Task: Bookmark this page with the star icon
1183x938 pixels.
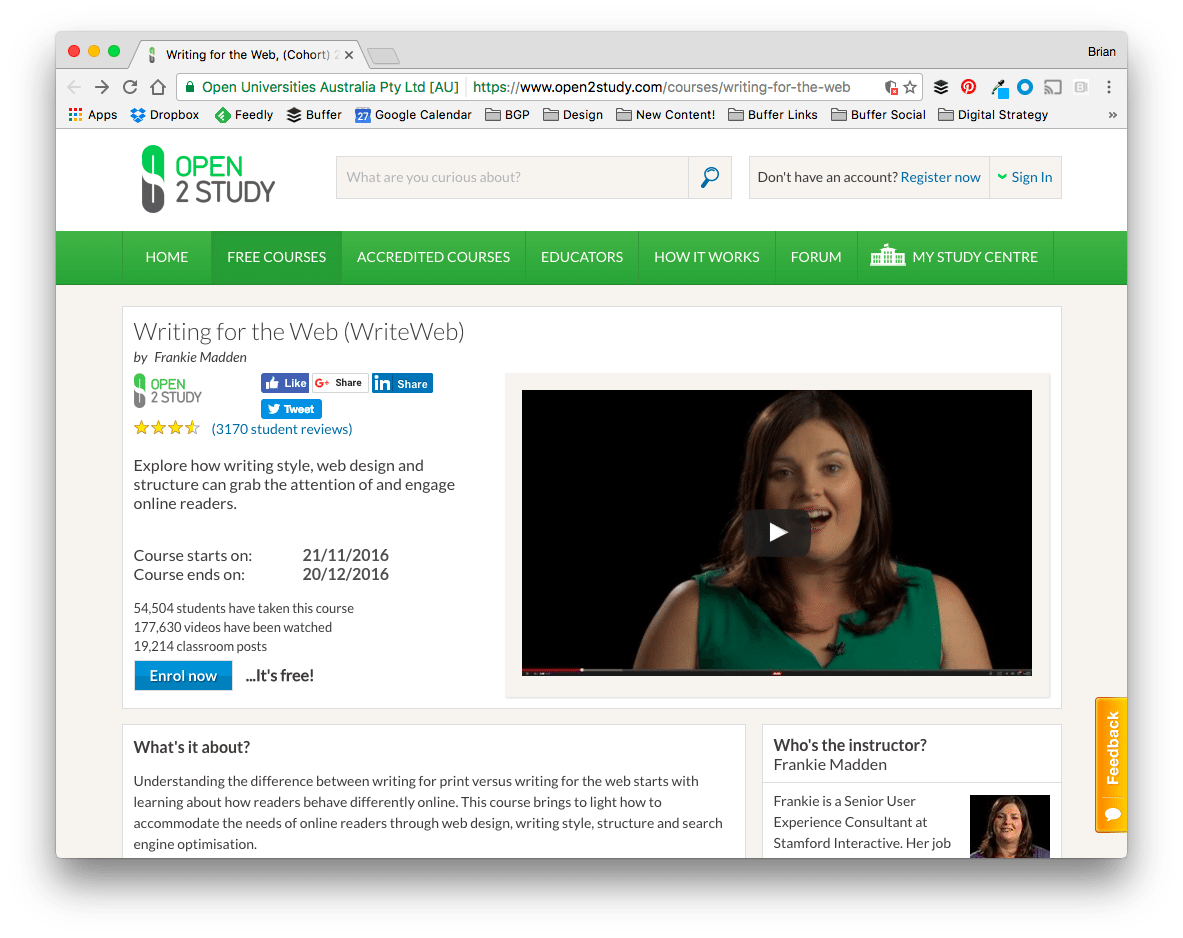Action: click(909, 87)
